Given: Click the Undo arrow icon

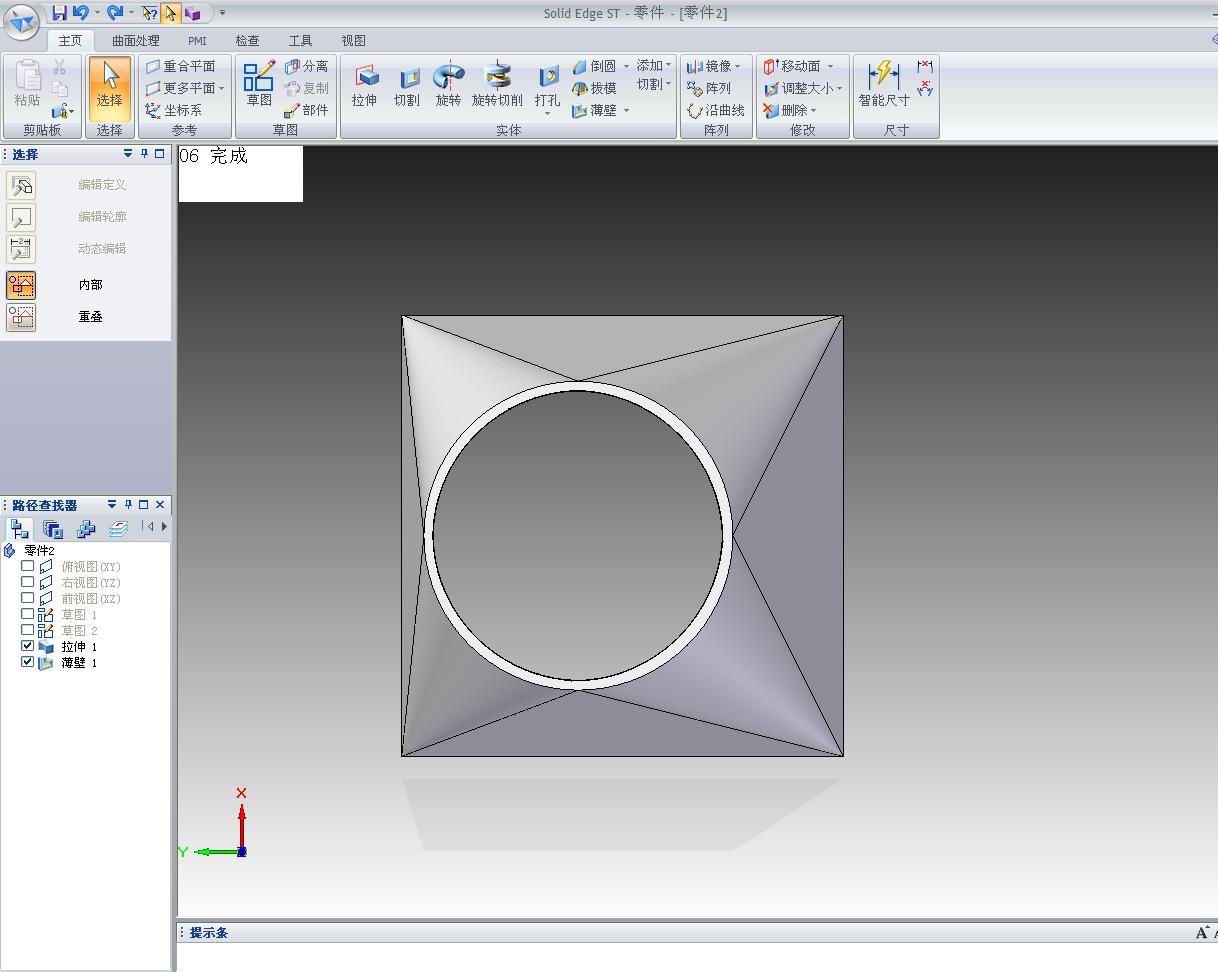Looking at the screenshot, I should click(80, 13).
